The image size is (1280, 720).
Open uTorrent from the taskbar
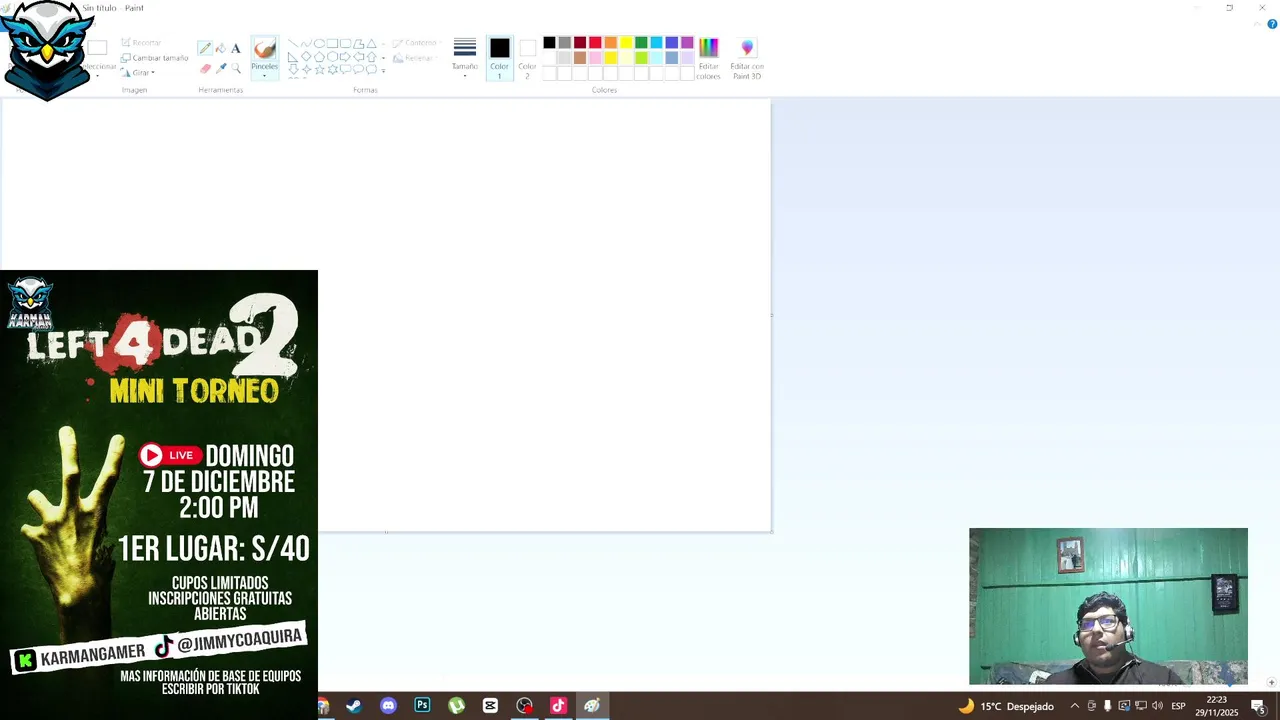456,706
